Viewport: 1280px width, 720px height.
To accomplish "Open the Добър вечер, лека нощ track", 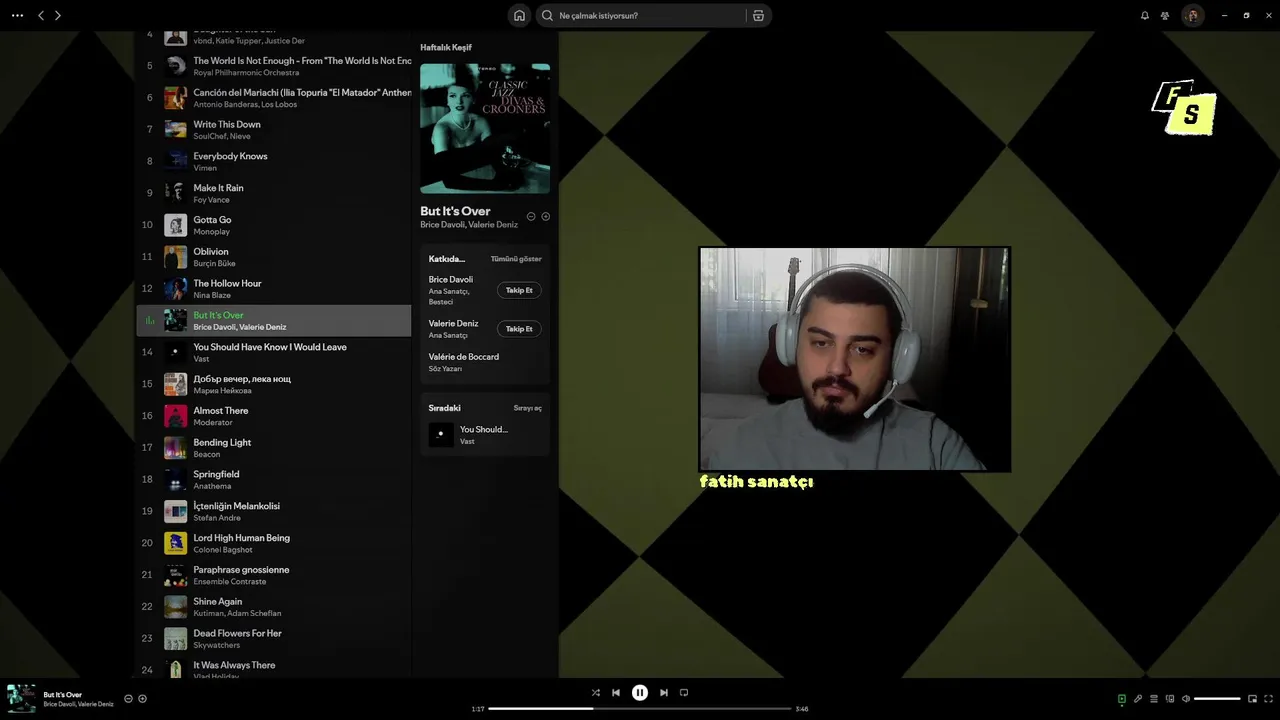I will click(x=273, y=384).
